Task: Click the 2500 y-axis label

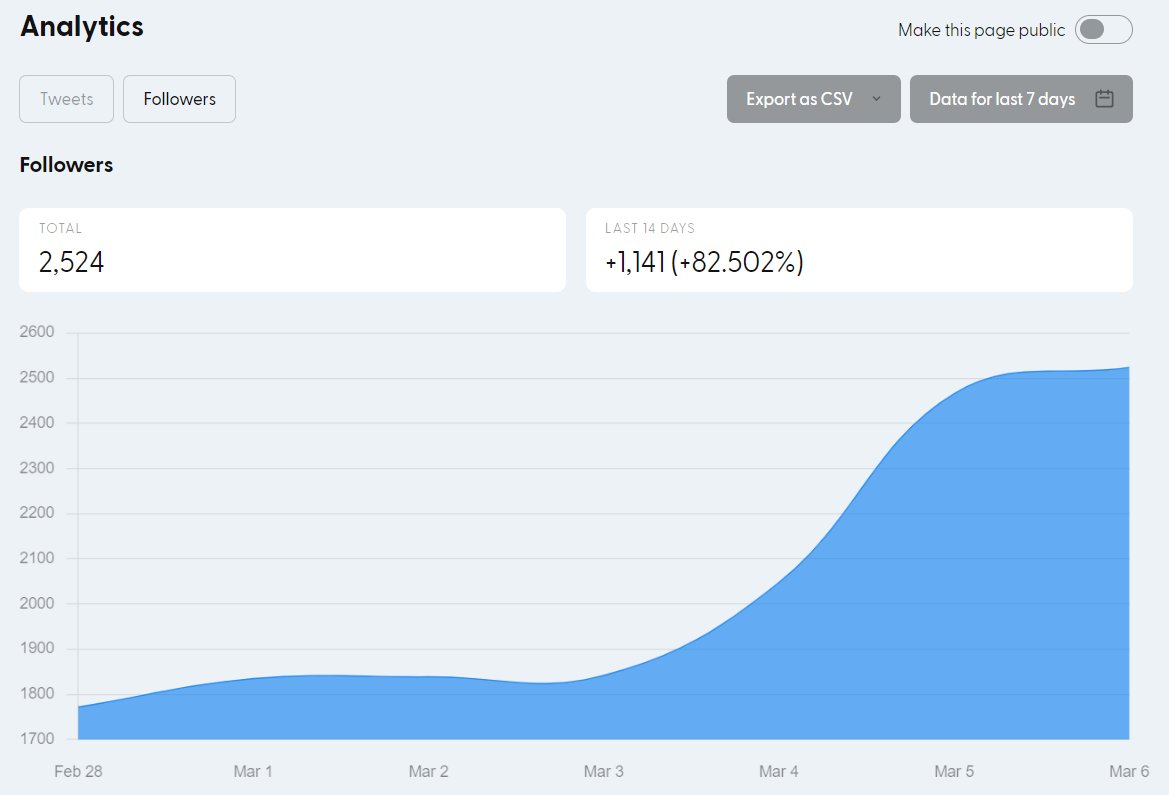Action: 37,377
